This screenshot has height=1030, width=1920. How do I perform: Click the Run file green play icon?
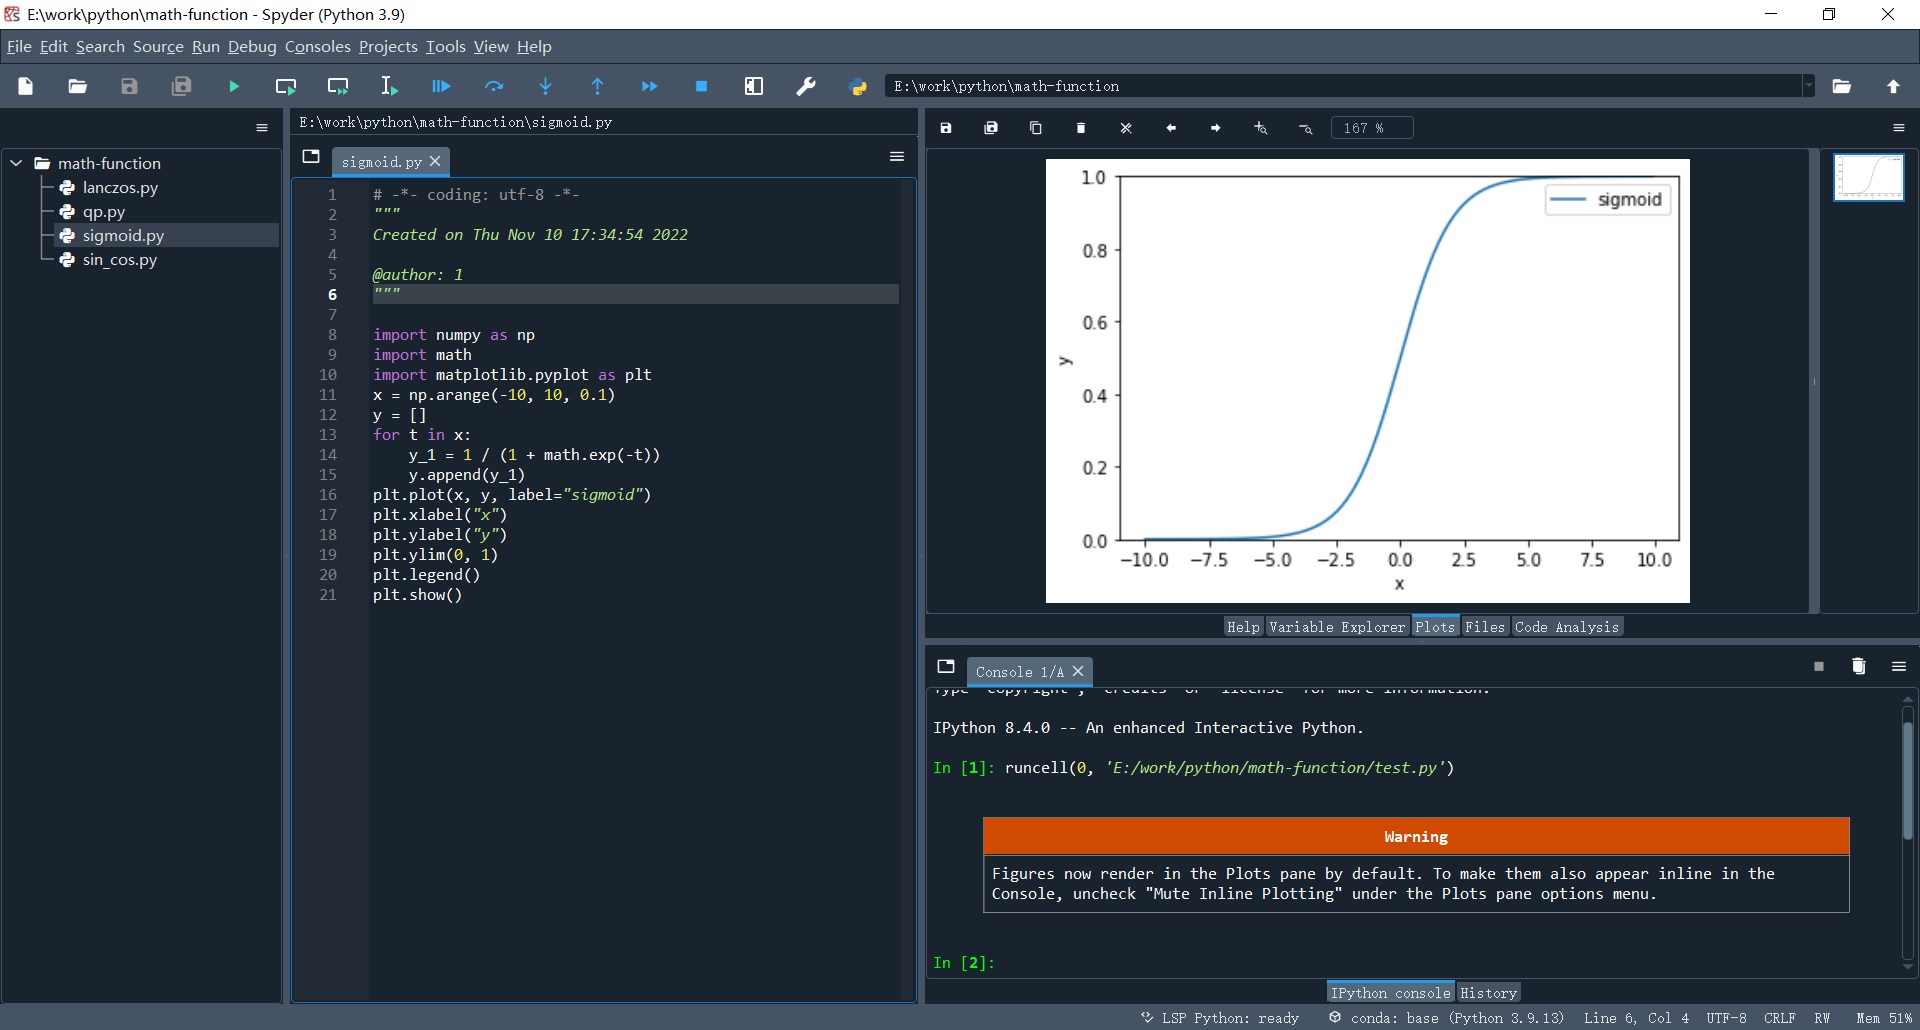click(234, 87)
